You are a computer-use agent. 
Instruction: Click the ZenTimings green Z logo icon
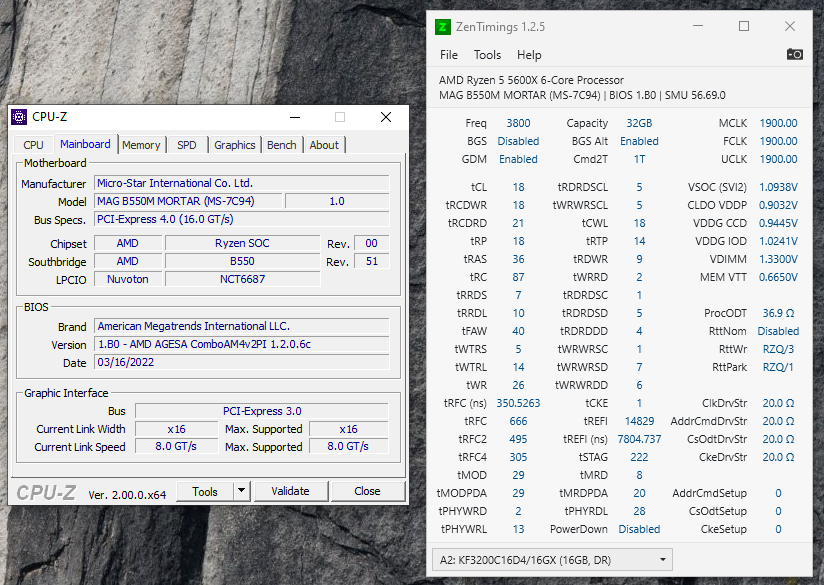[x=444, y=27]
